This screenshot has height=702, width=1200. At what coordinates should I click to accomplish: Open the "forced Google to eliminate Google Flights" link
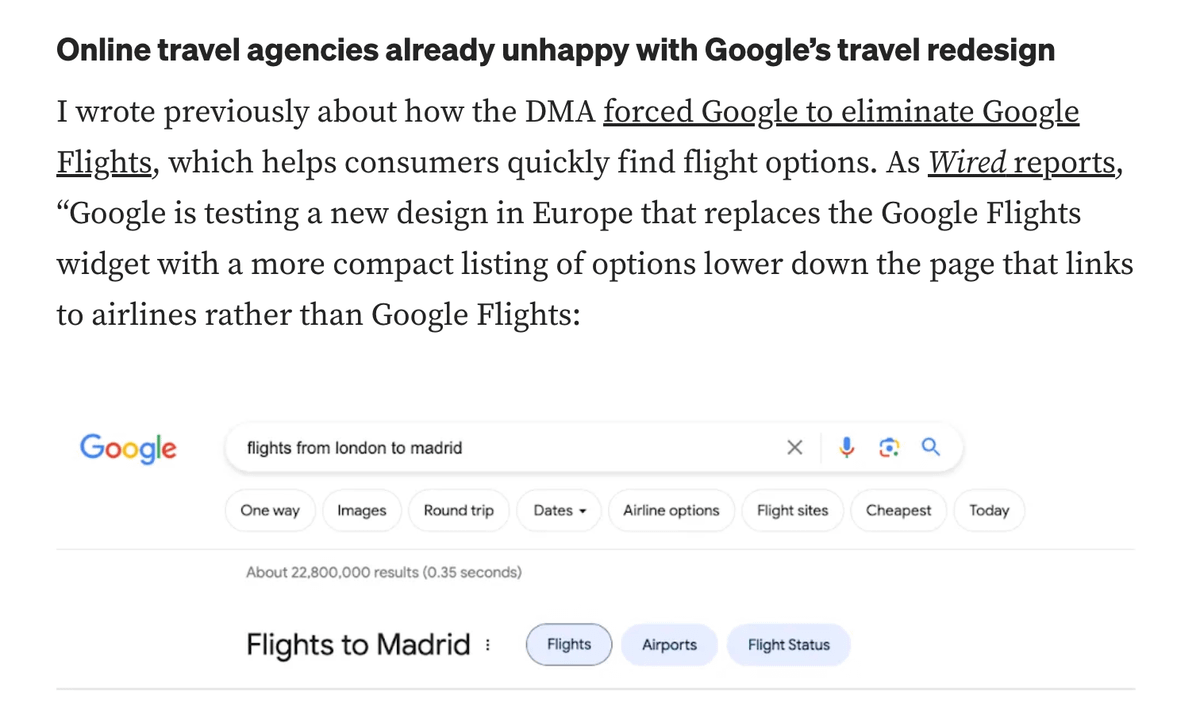click(x=840, y=112)
